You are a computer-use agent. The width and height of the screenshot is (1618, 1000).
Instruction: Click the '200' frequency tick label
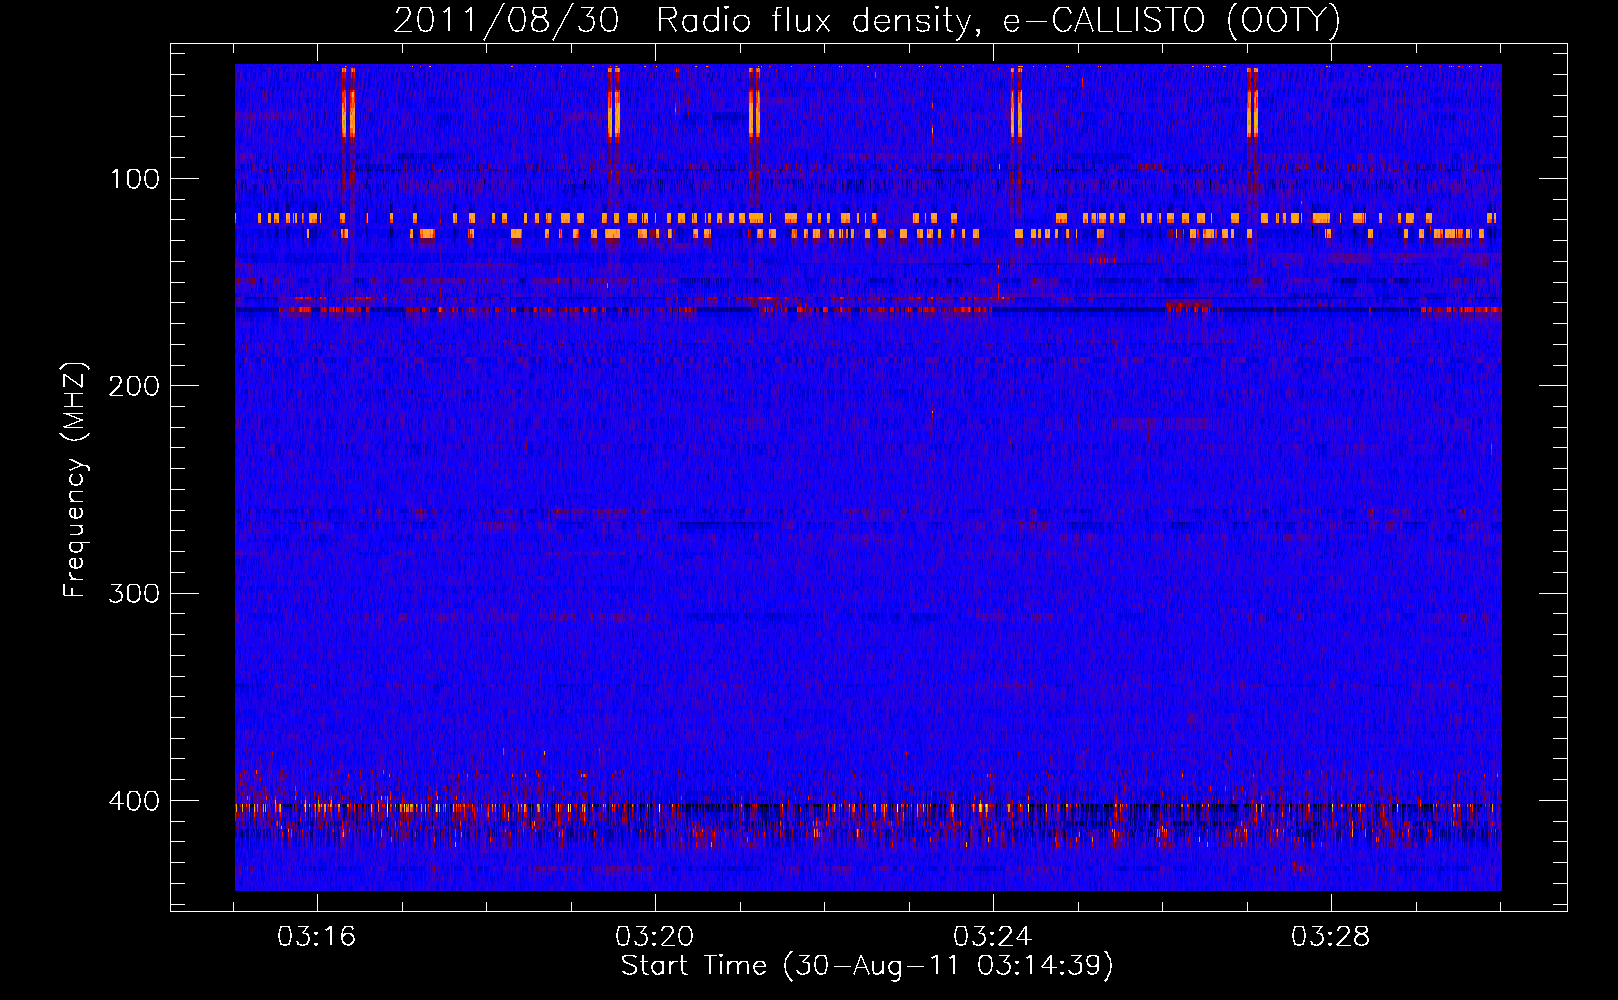point(134,386)
